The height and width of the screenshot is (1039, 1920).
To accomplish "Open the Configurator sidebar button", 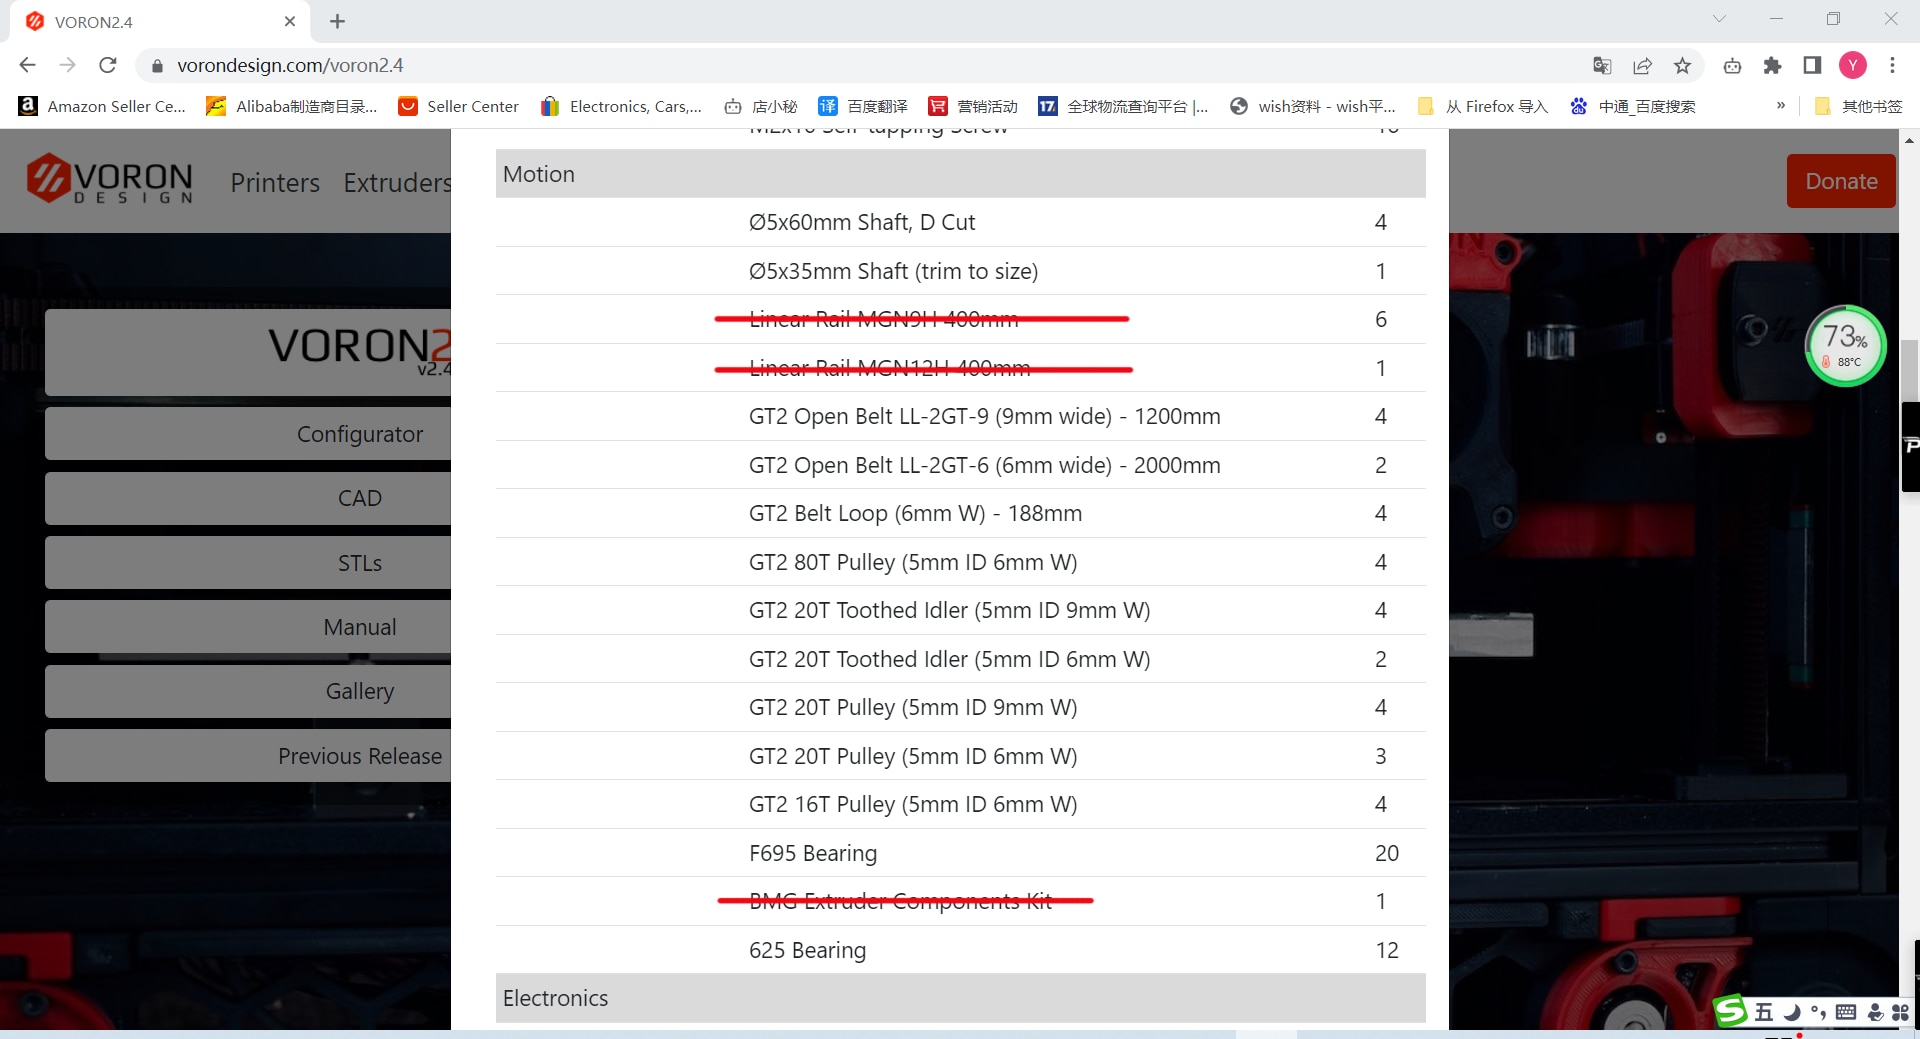I will 248,434.
